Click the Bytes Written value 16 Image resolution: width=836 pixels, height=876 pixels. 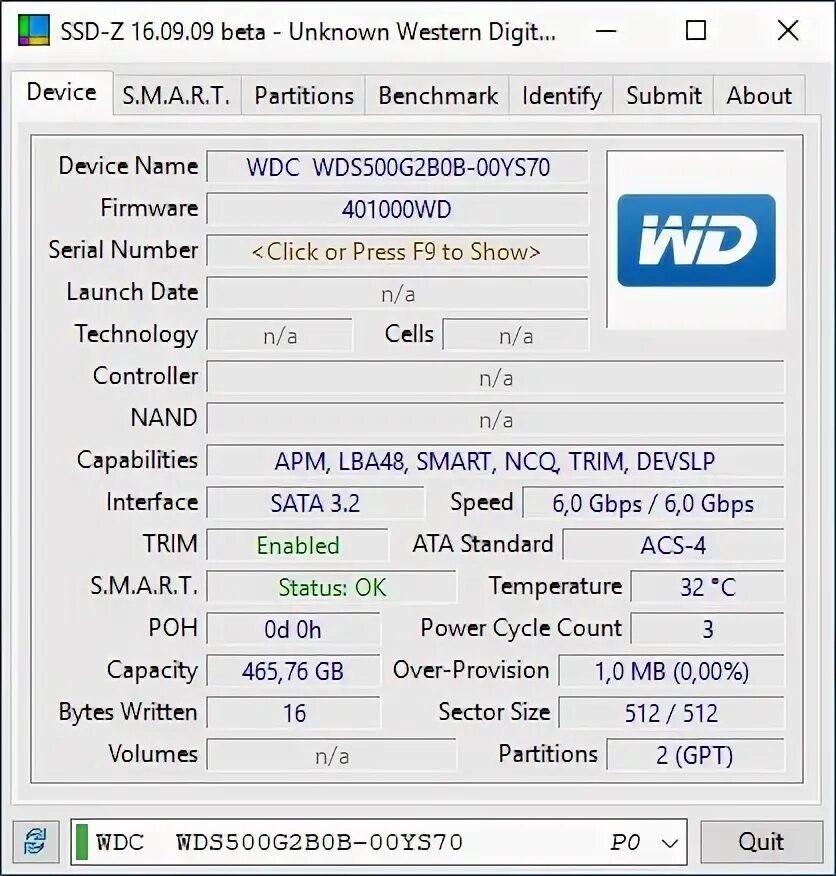[293, 713]
